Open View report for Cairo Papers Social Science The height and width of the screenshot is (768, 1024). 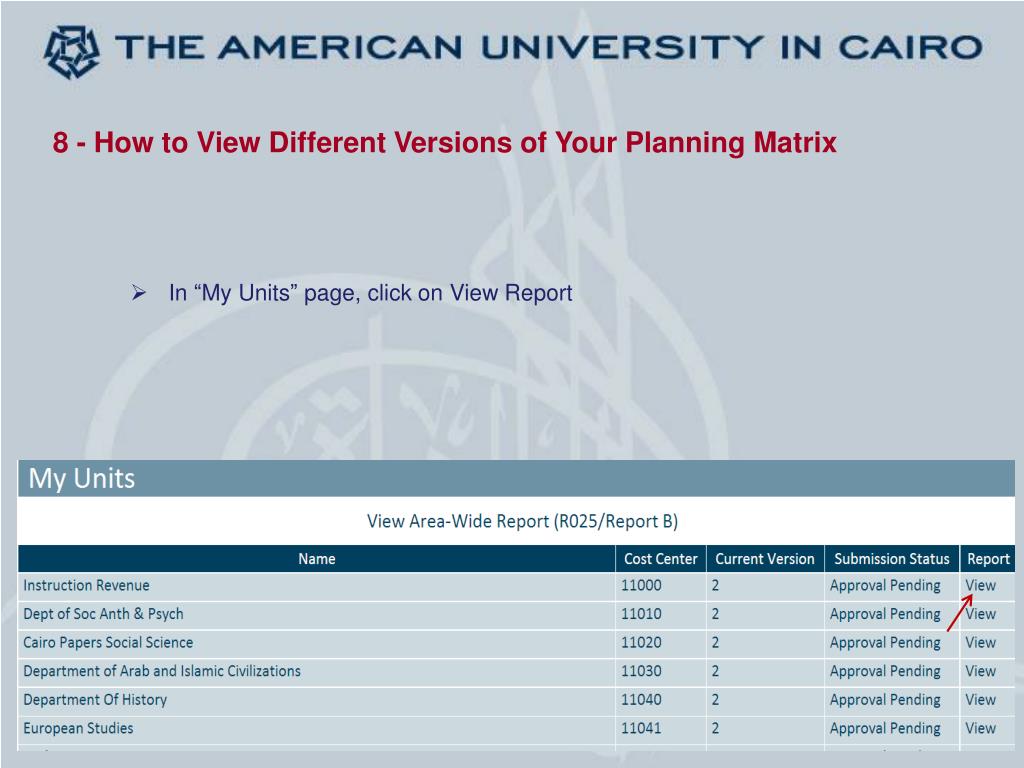[x=980, y=643]
